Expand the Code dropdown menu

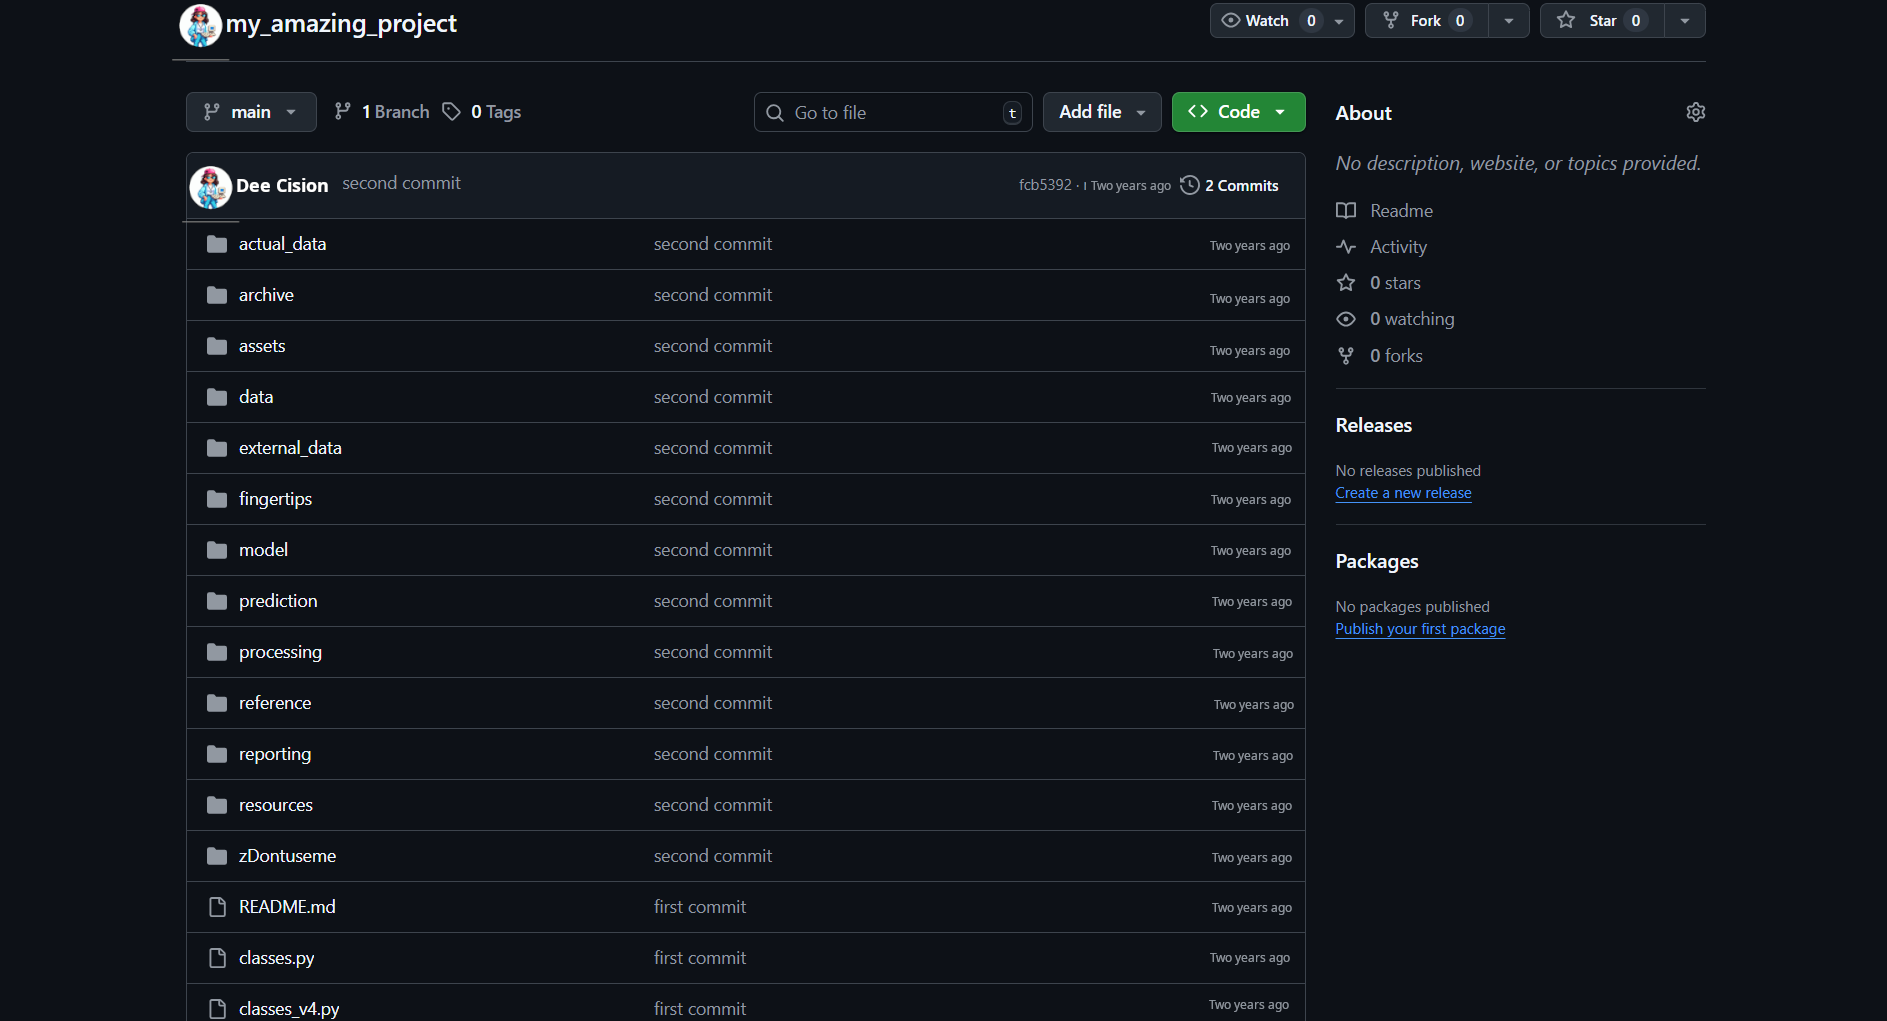(1238, 111)
